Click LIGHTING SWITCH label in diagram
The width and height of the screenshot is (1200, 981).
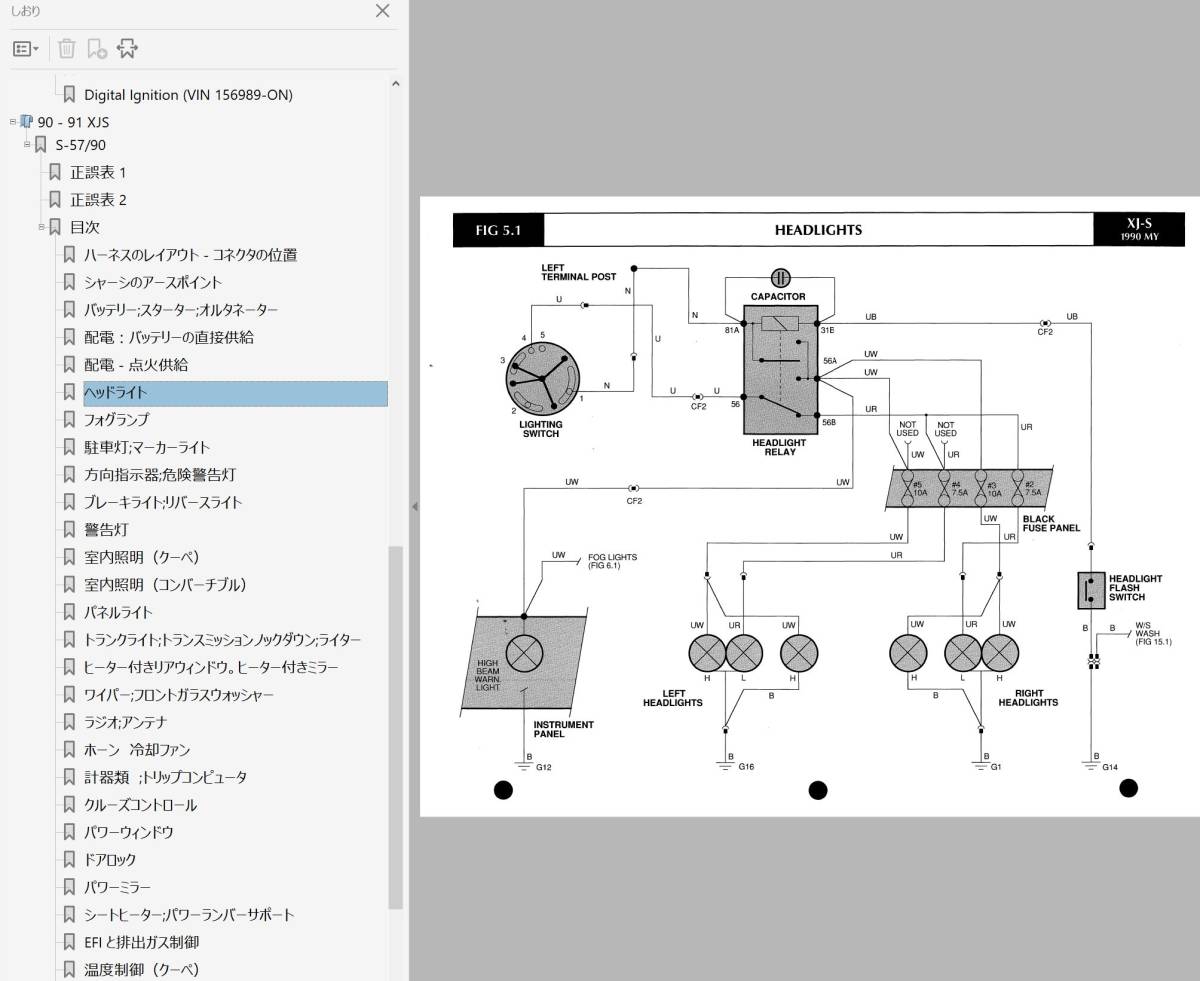pos(541,429)
